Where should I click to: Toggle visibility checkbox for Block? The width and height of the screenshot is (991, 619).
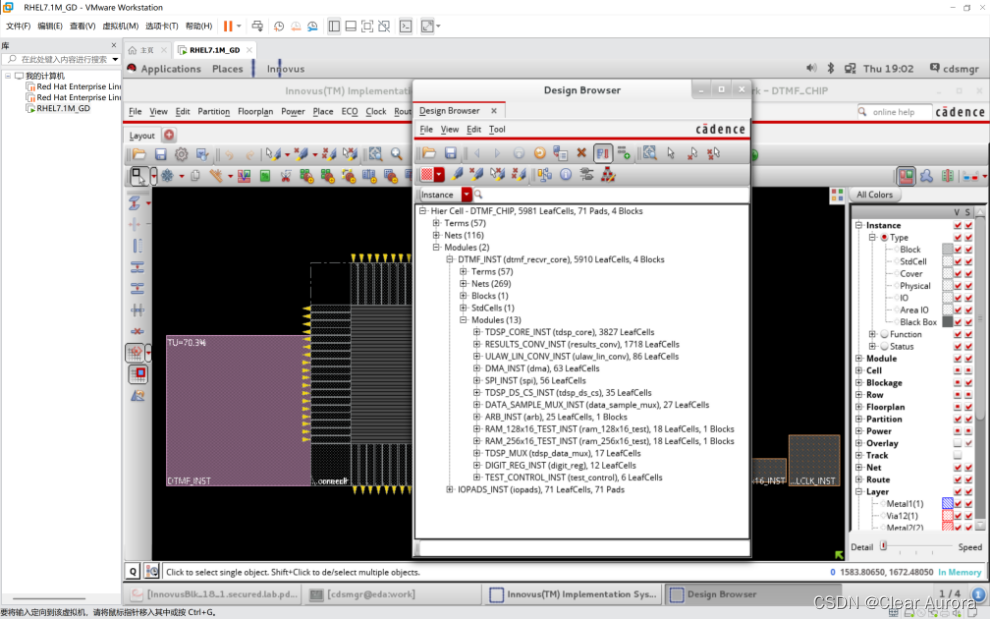(958, 249)
